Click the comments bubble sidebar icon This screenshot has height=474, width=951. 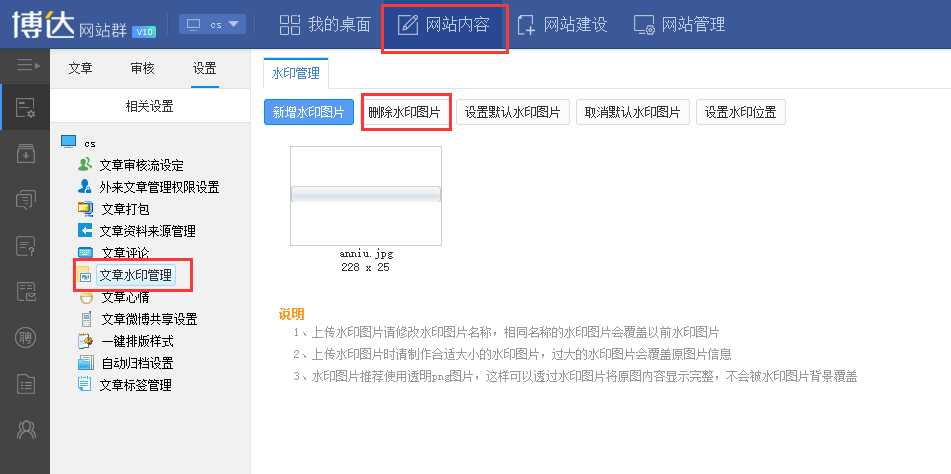tap(25, 200)
